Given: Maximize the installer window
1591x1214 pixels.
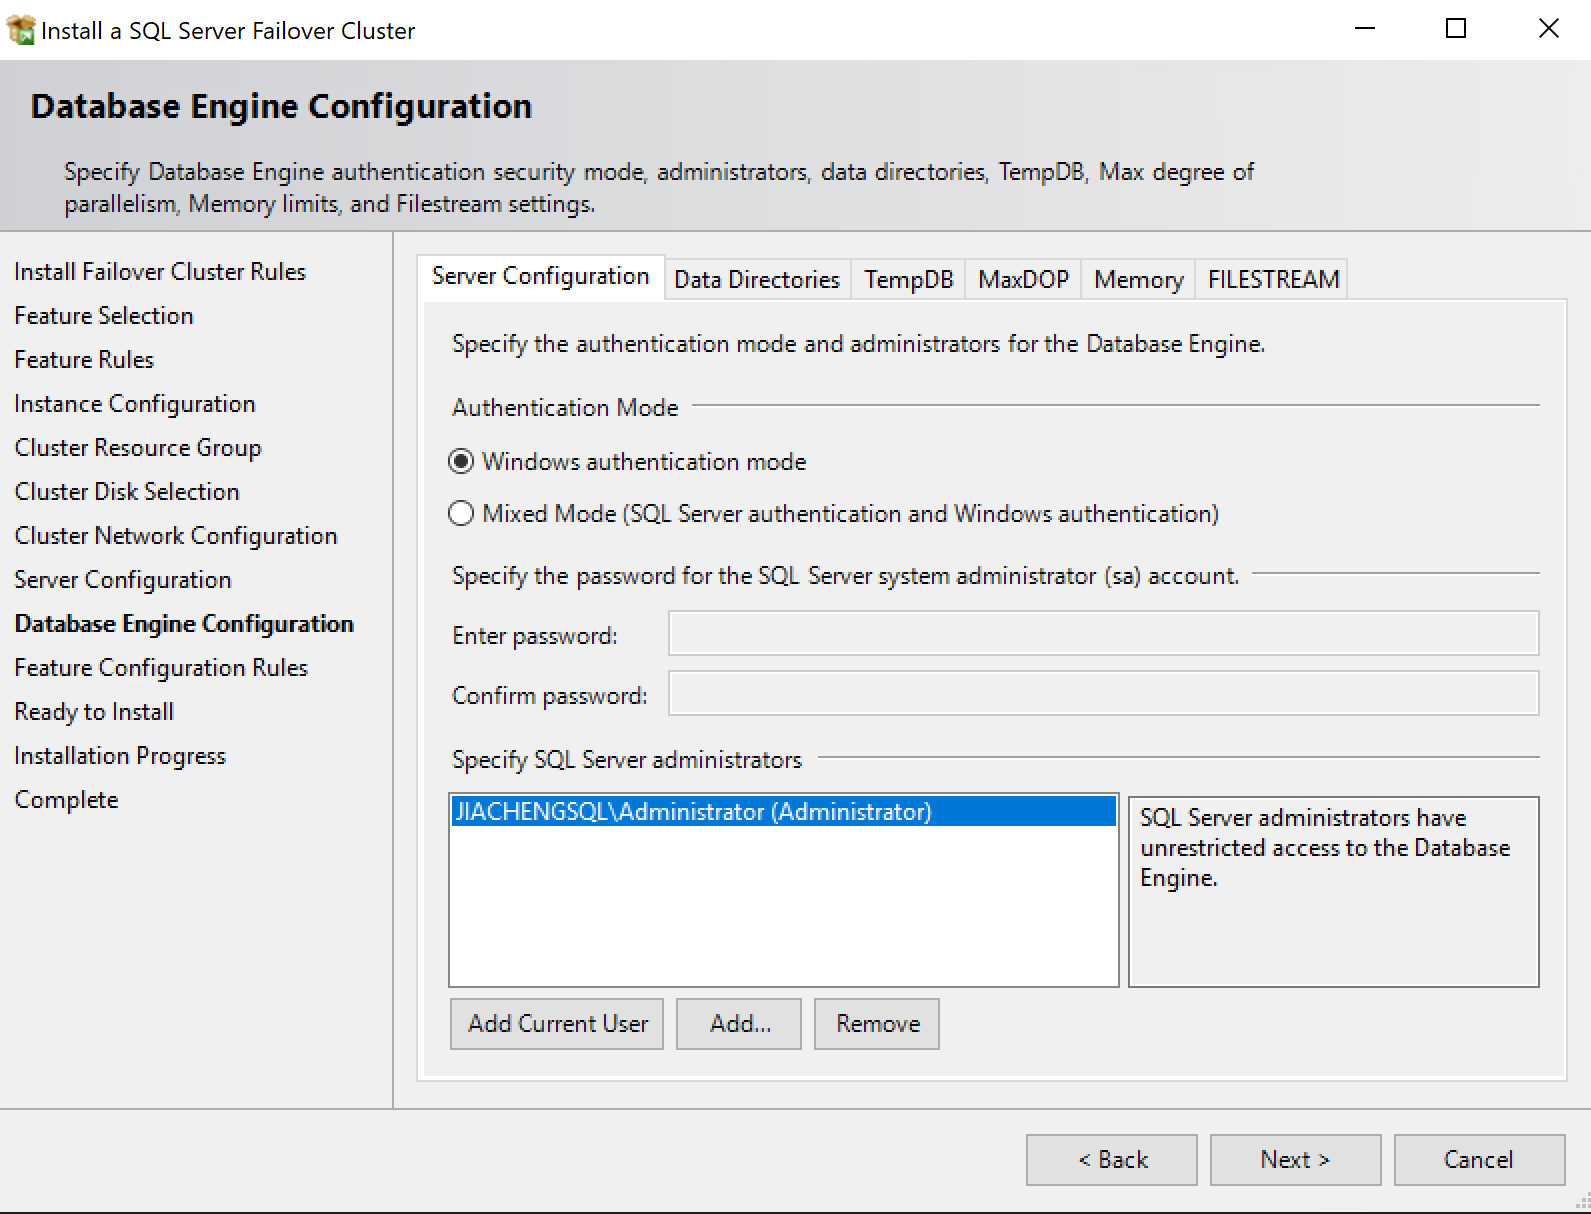Looking at the screenshot, I should [1456, 29].
